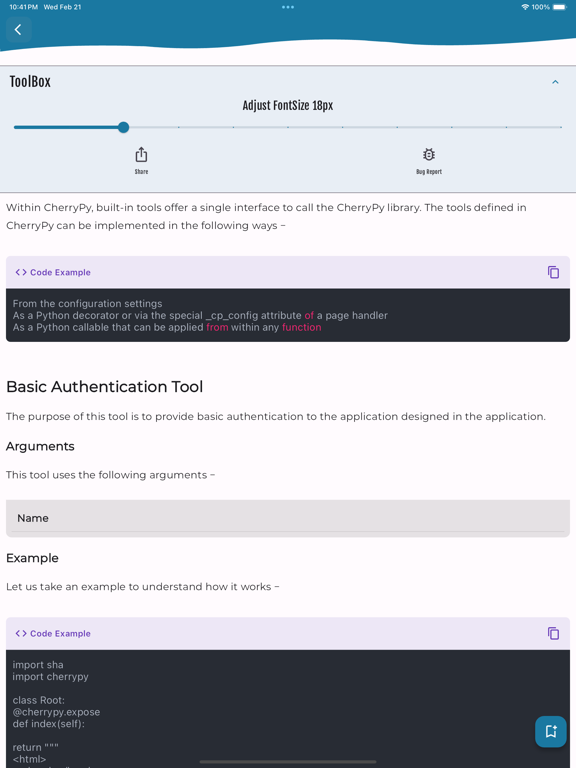Image resolution: width=576 pixels, height=768 pixels.
Task: Tap the Basic Authentication Tool heading
Action: point(104,387)
